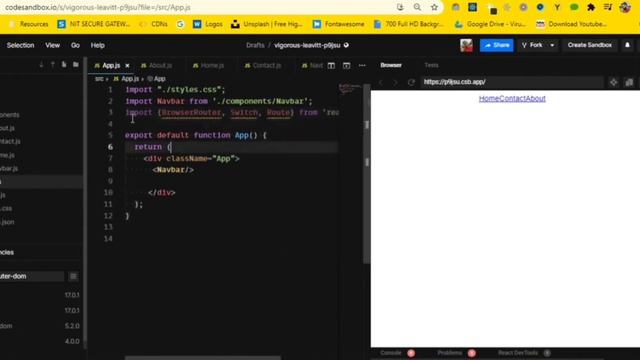Toggle the preview layout icon
Screen dimensions: 640x360
(x=347, y=65)
